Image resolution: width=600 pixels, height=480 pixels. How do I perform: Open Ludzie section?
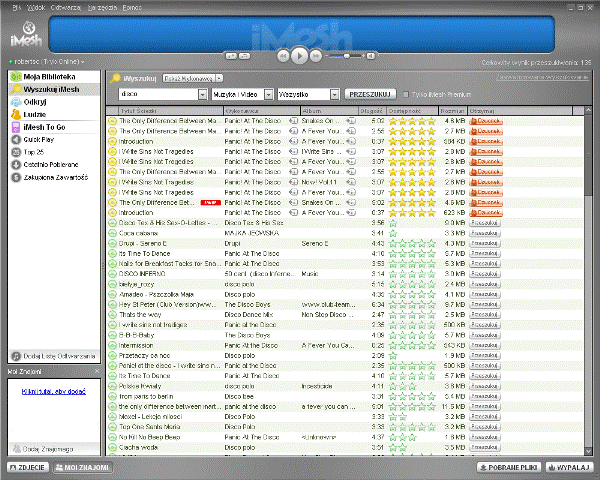pos(54,114)
